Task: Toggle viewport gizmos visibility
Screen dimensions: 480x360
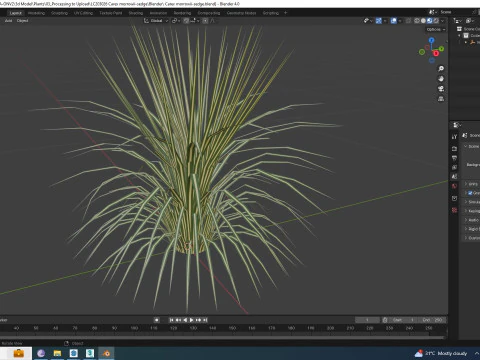Action: pyautogui.click(x=379, y=21)
